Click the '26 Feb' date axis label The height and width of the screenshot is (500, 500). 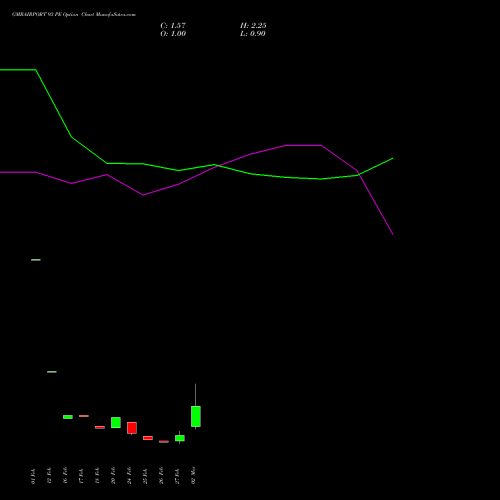click(x=161, y=476)
